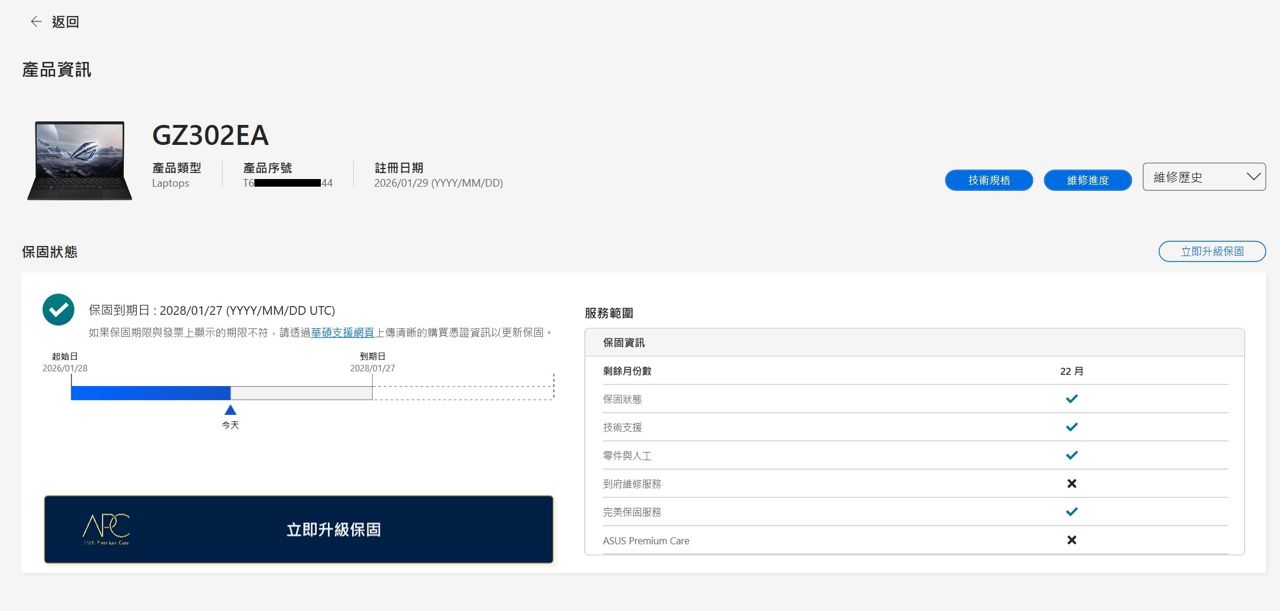Click the 返回 text label
The height and width of the screenshot is (611, 1280).
coord(65,21)
